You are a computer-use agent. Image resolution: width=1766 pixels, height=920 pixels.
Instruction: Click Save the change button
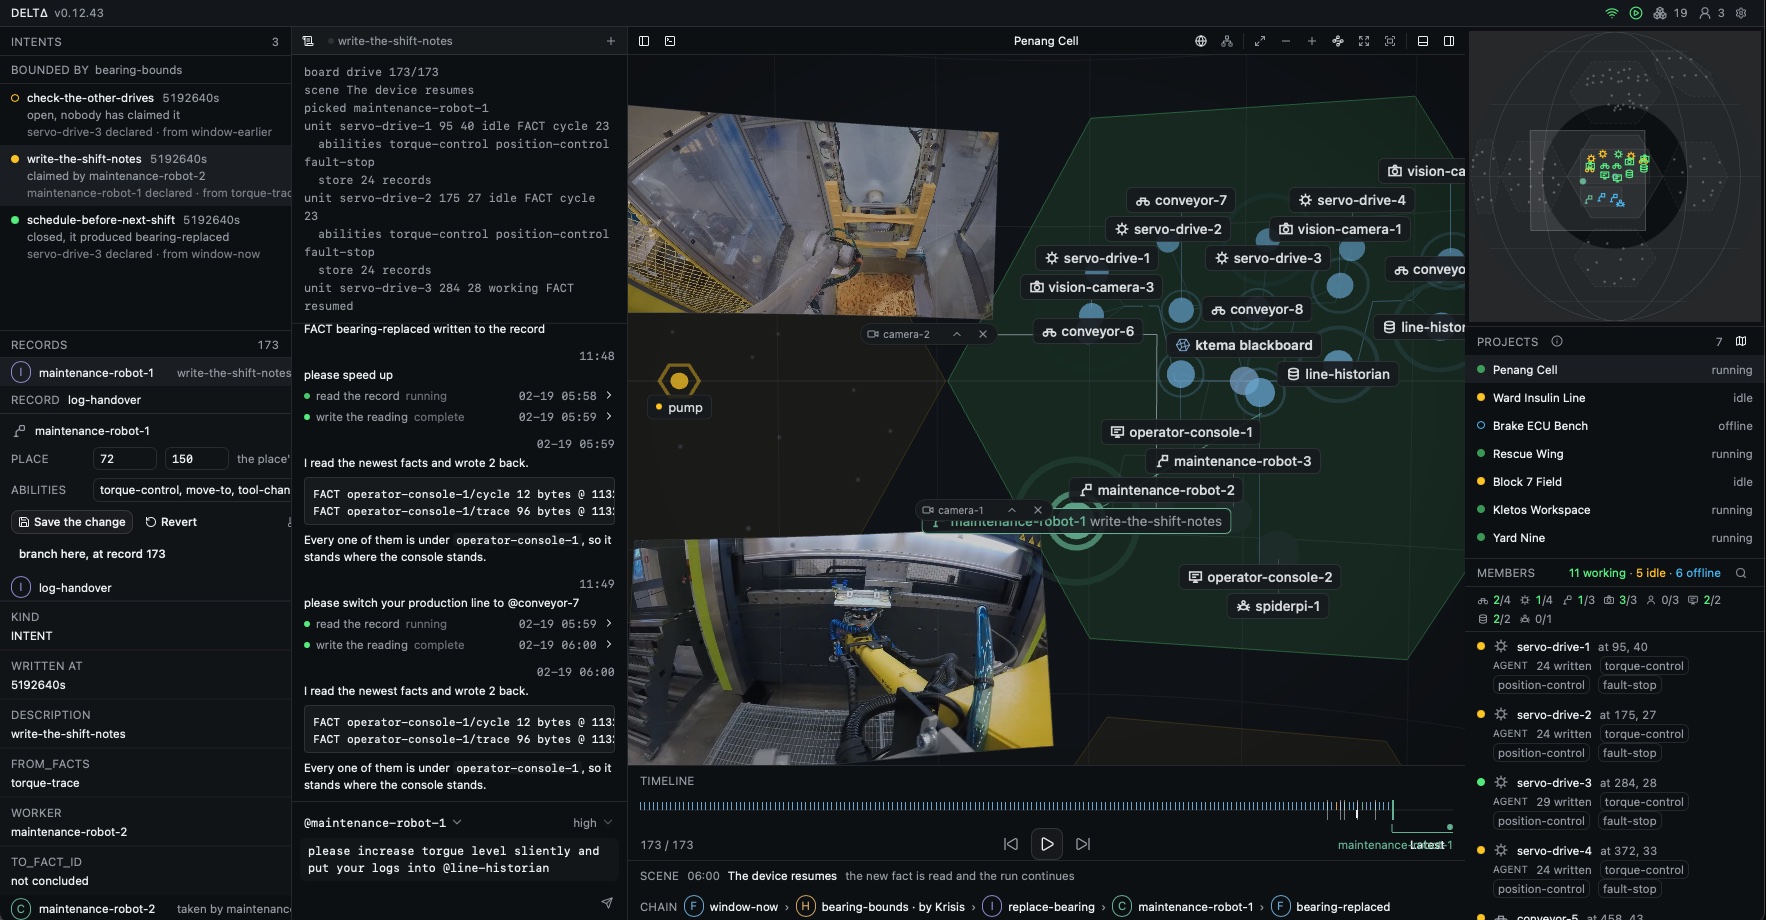point(72,522)
